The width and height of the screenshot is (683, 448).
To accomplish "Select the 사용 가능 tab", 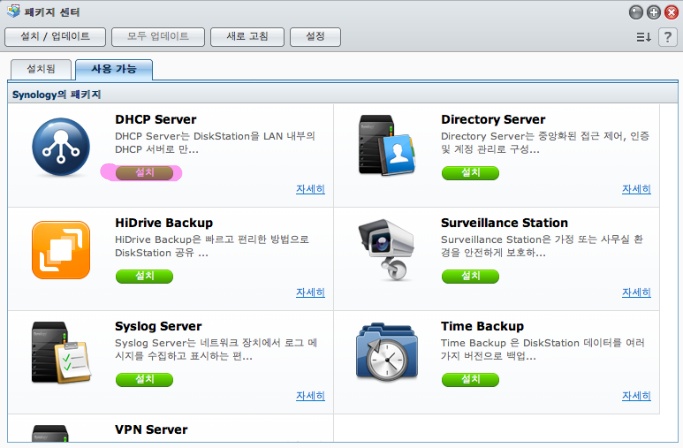I will [x=114, y=69].
